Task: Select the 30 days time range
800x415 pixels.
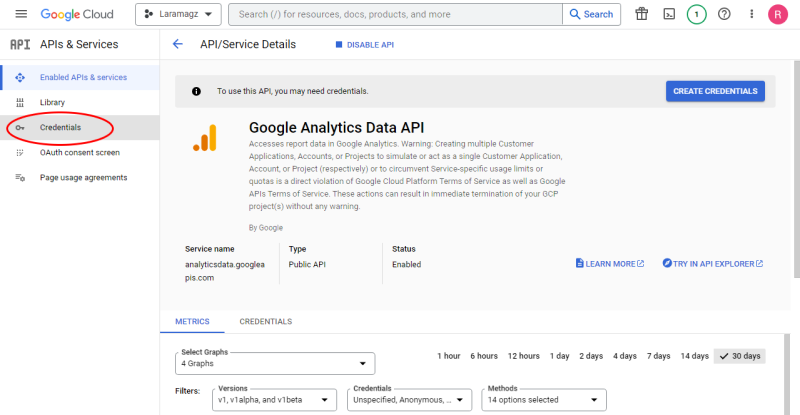Action: tap(740, 356)
